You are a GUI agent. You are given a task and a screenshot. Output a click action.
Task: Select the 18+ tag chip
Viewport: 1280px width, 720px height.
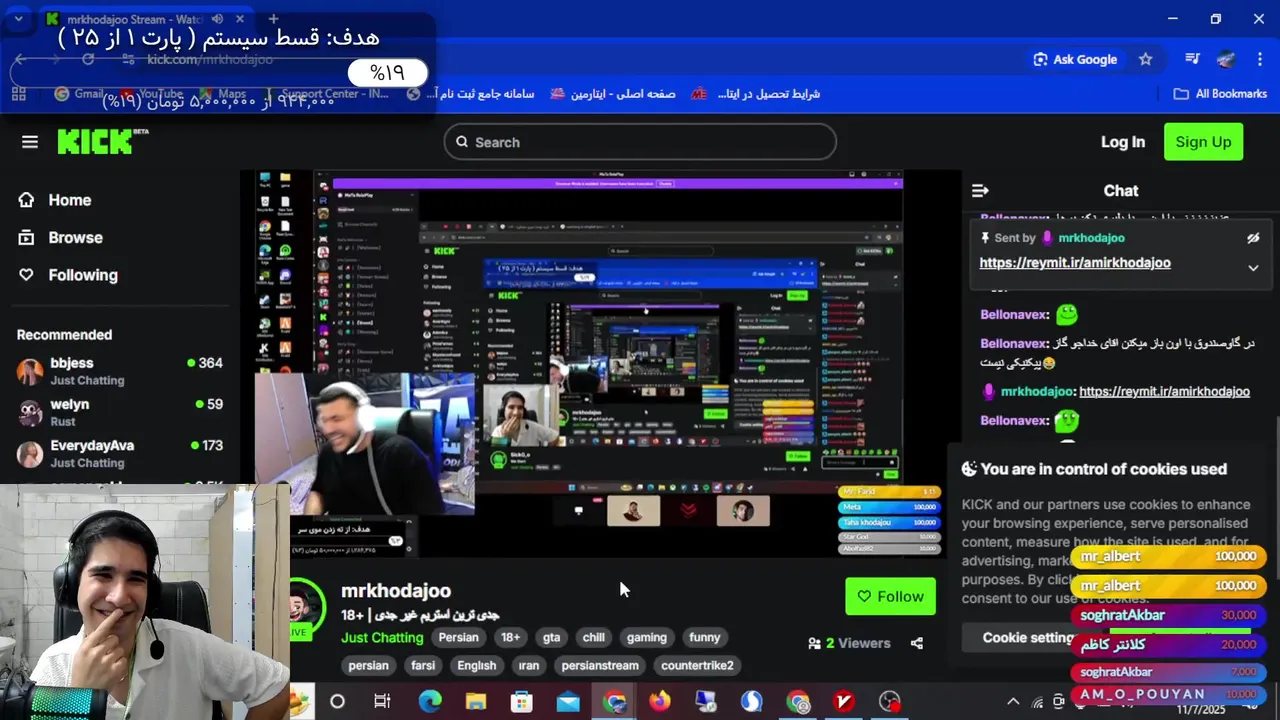(510, 637)
